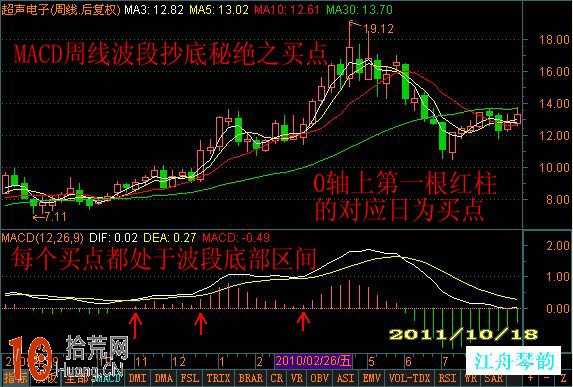Image resolution: width=573 pixels, height=387 pixels.
Task: Switch to the BRAR indicator tab
Action: (x=250, y=378)
